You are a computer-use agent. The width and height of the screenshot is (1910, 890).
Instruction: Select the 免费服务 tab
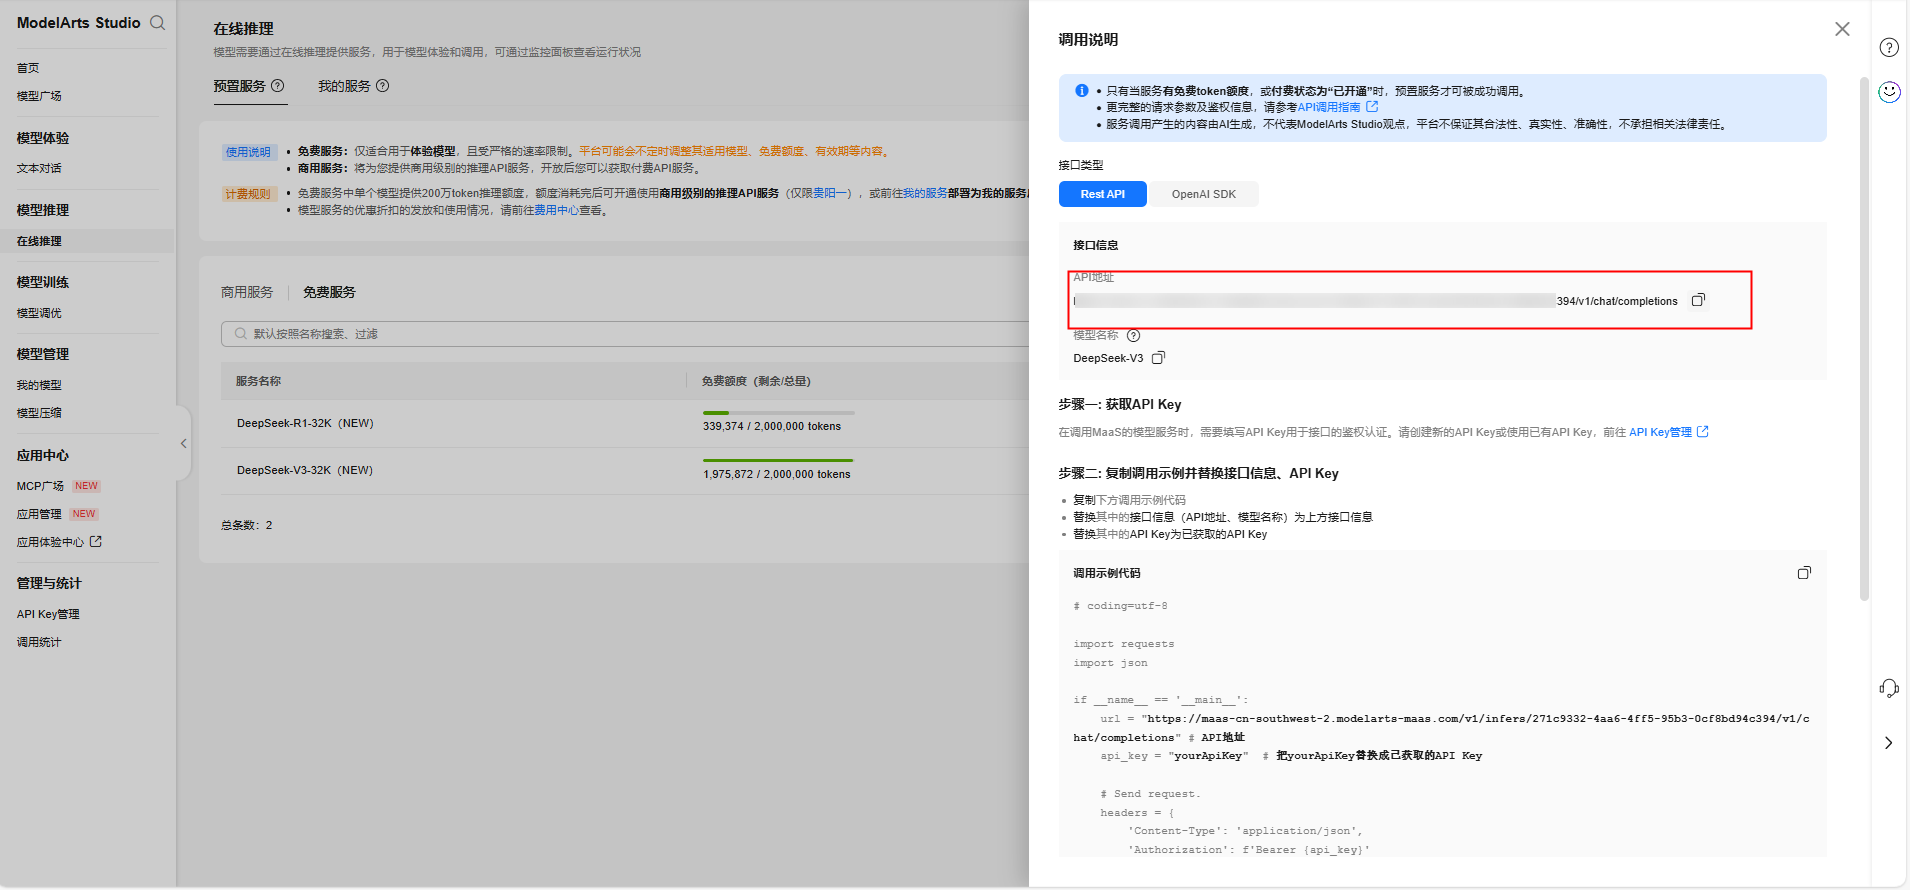[x=329, y=292]
